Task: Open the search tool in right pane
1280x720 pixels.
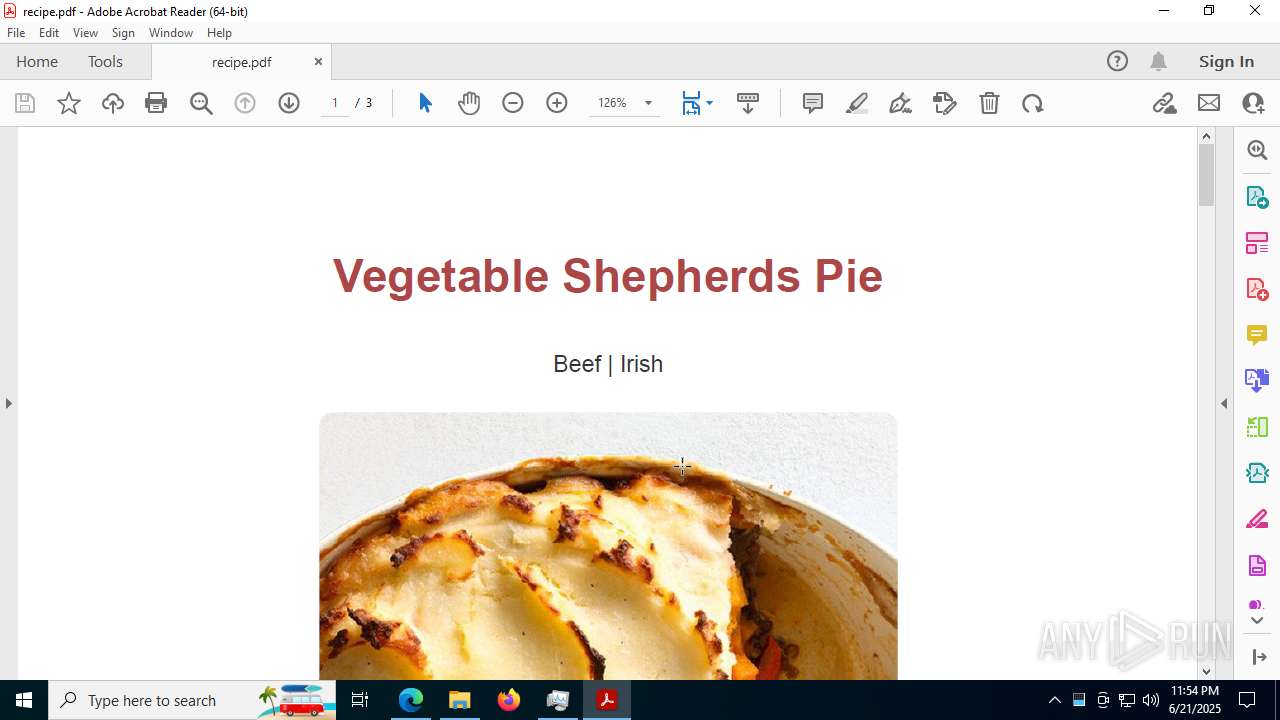Action: point(1257,150)
